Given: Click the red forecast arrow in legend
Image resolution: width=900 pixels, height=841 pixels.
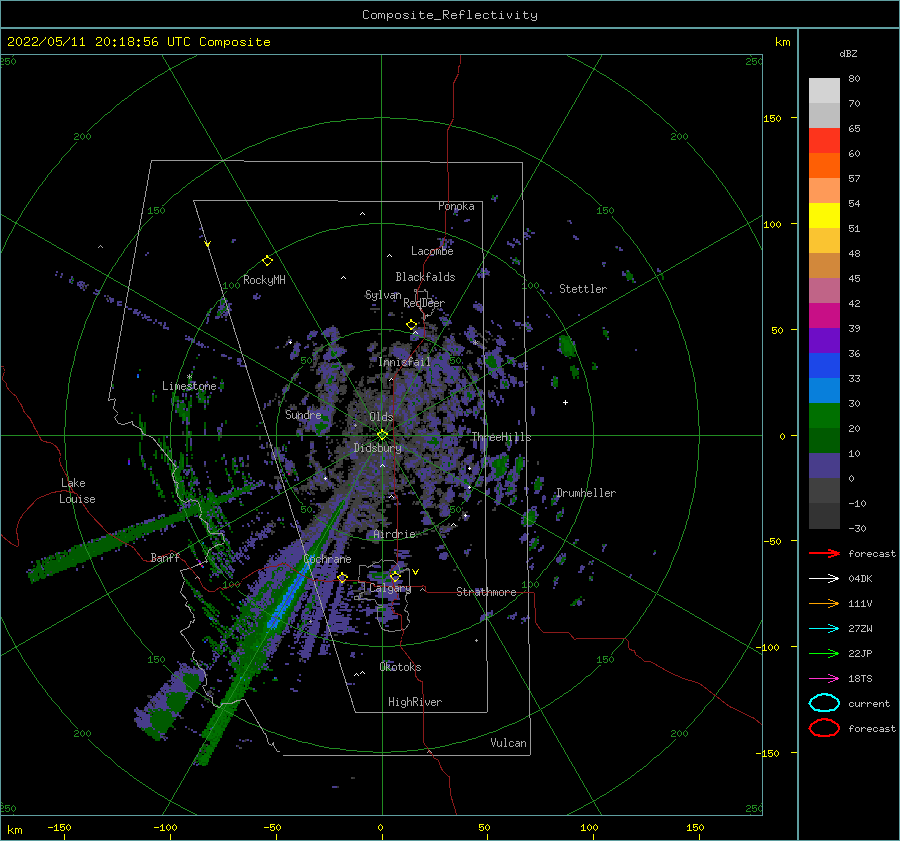Looking at the screenshot, I should pos(824,553).
